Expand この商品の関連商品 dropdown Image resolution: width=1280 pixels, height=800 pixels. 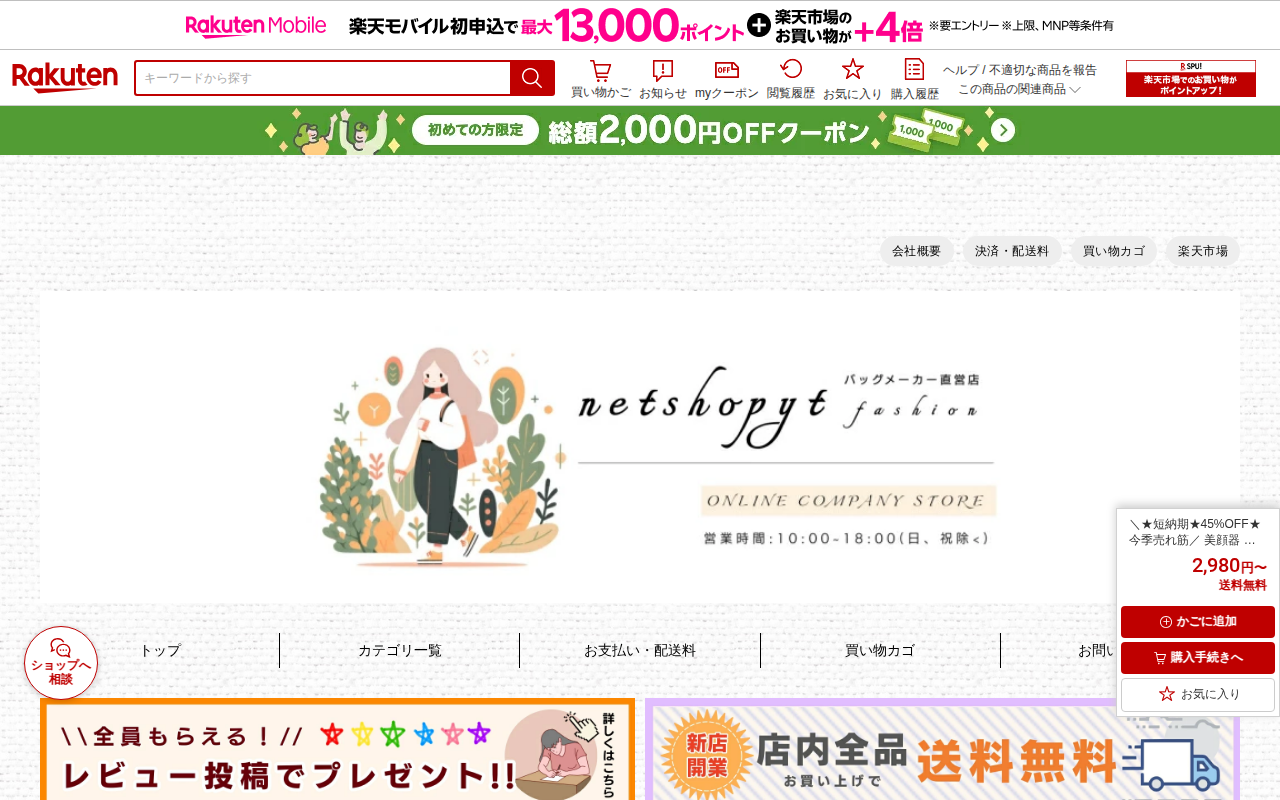click(1019, 89)
